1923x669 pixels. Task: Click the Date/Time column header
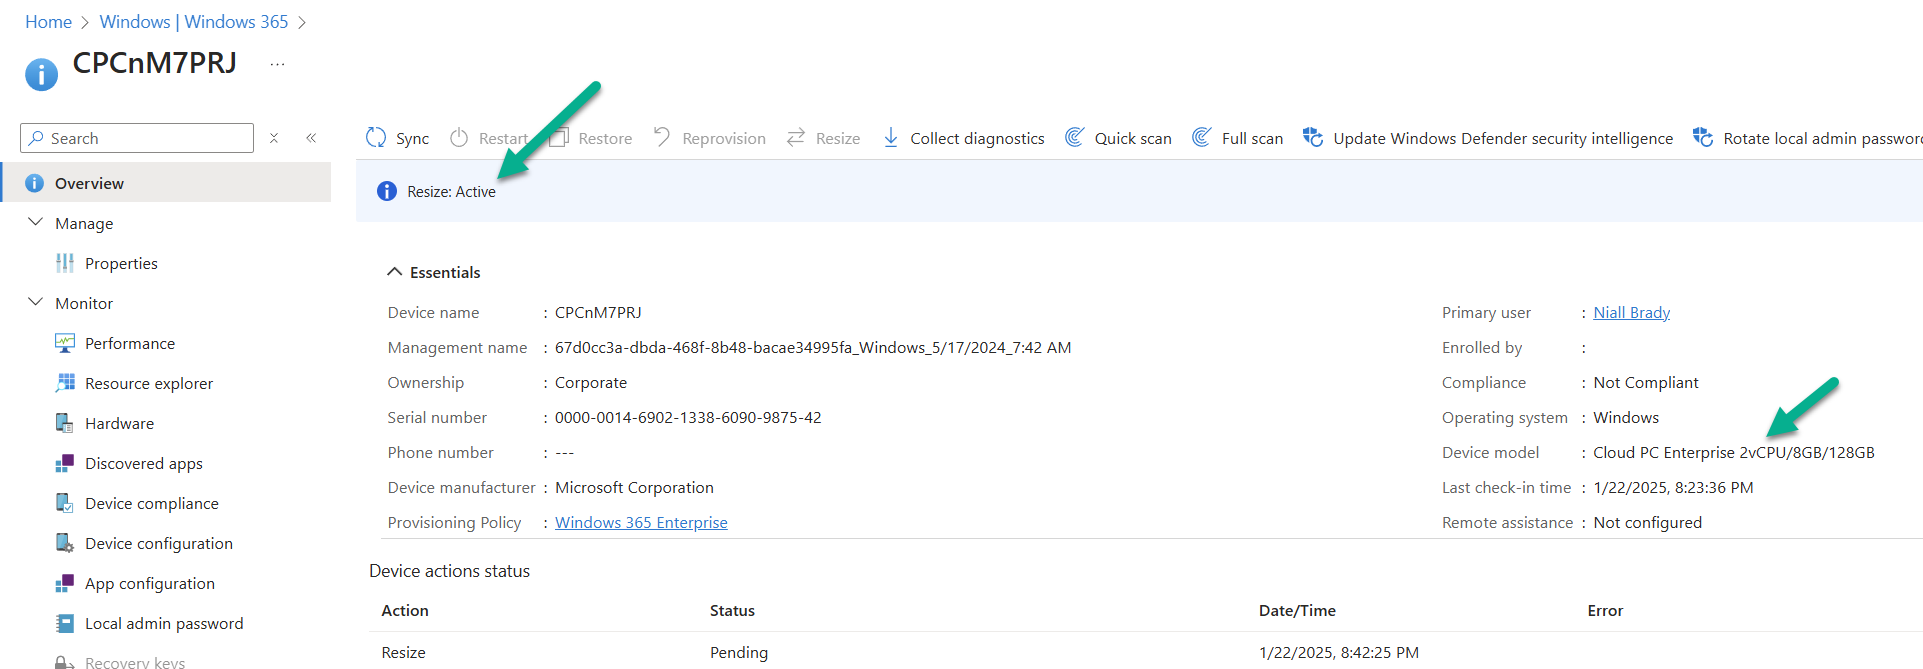1297,610
